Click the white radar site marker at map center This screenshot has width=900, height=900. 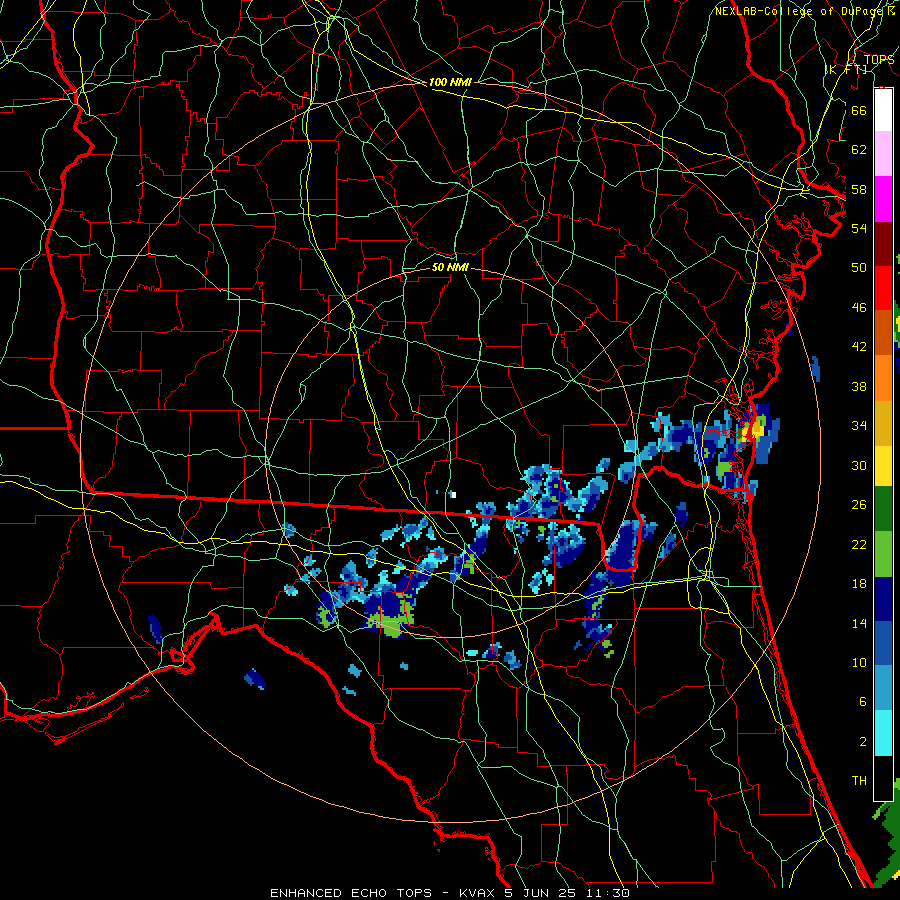pos(453,494)
